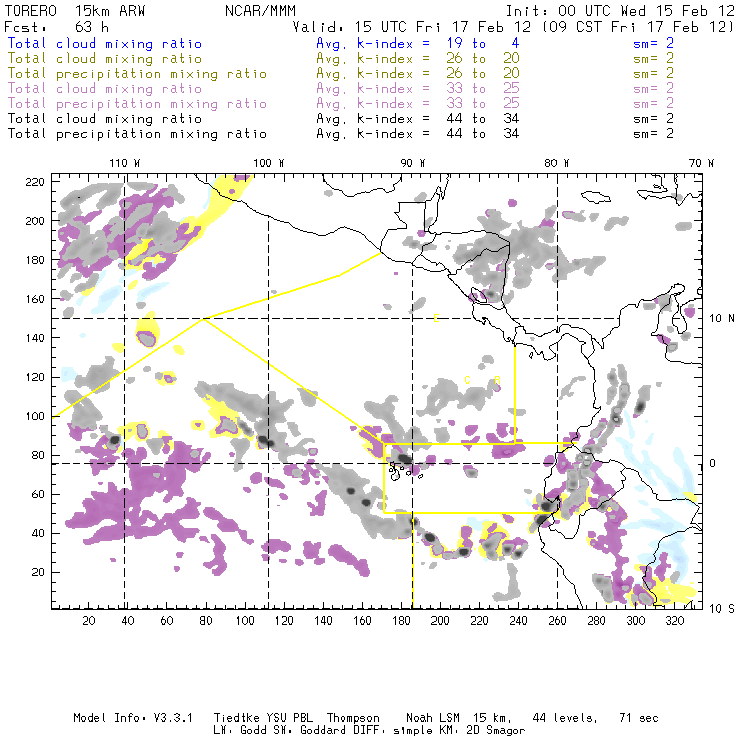Click the '160' tick label on vertical axis

(35, 299)
